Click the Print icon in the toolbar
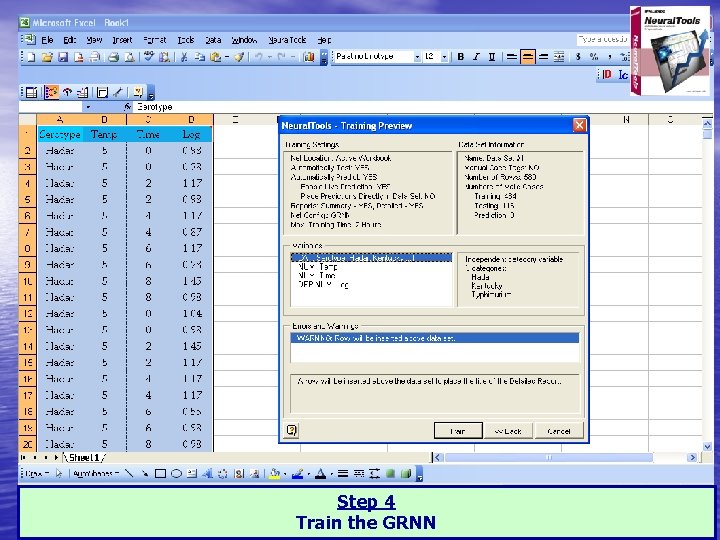 pyautogui.click(x=113, y=57)
